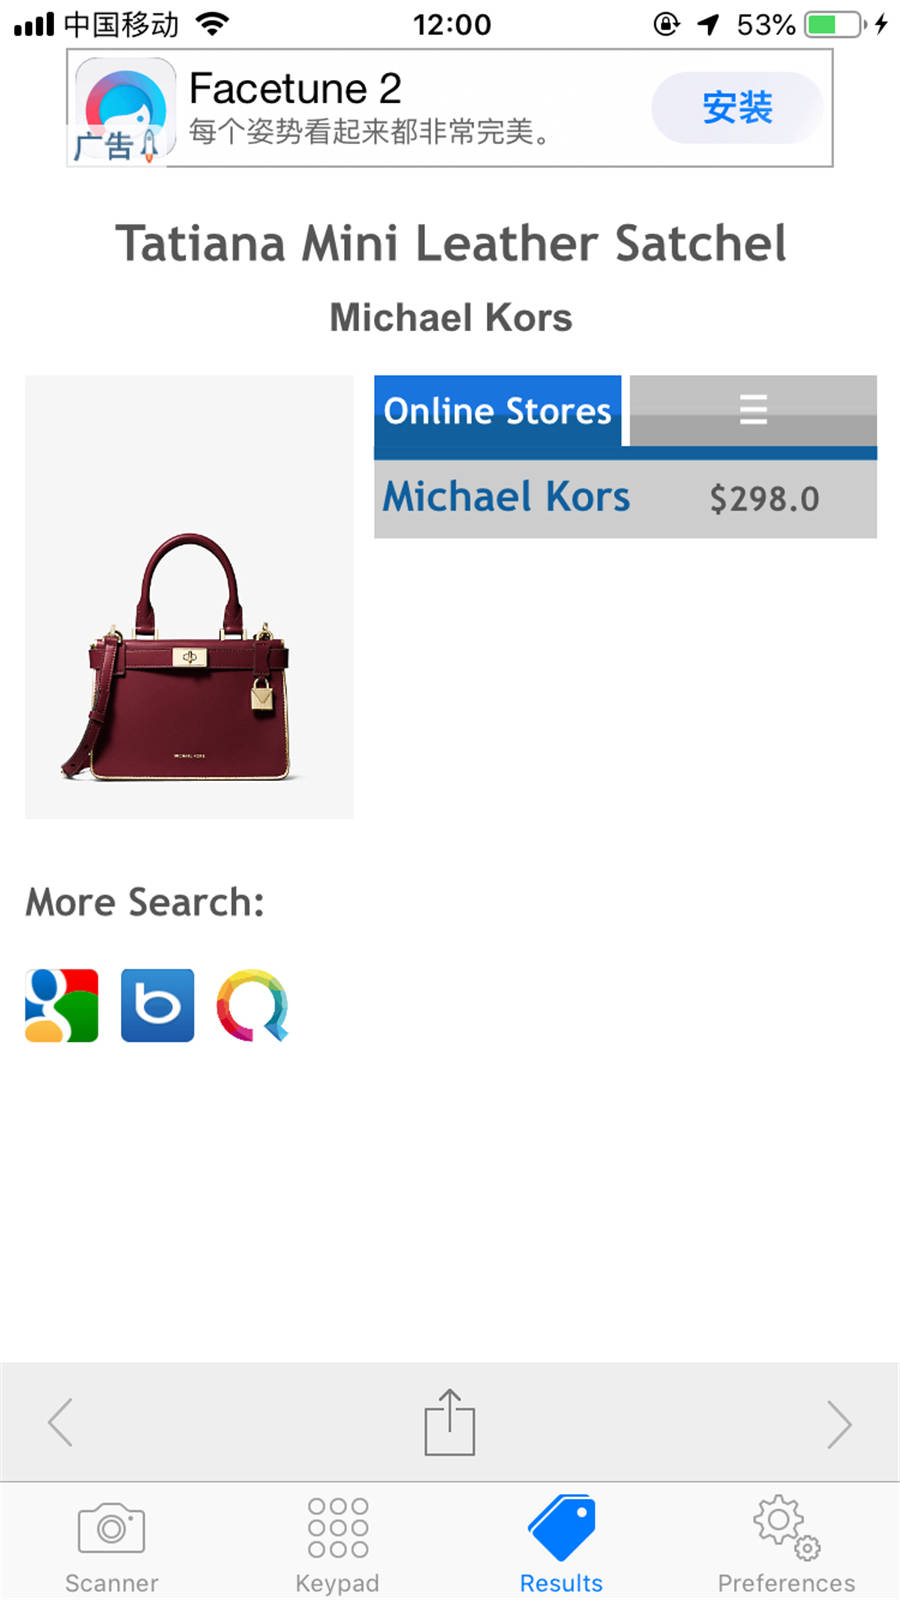900x1600 pixels.
Task: Tap the colorful Q search icon
Action: point(253,1005)
